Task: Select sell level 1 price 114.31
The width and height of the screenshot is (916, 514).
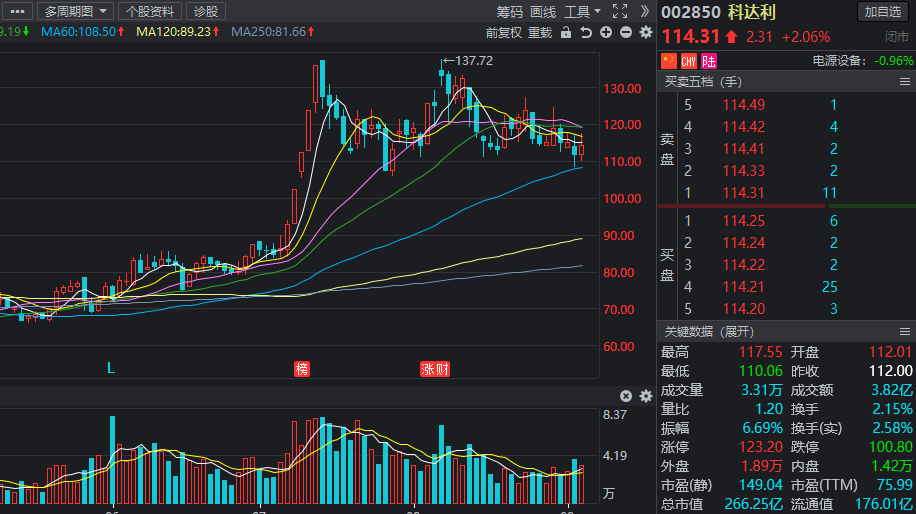Action: point(744,193)
